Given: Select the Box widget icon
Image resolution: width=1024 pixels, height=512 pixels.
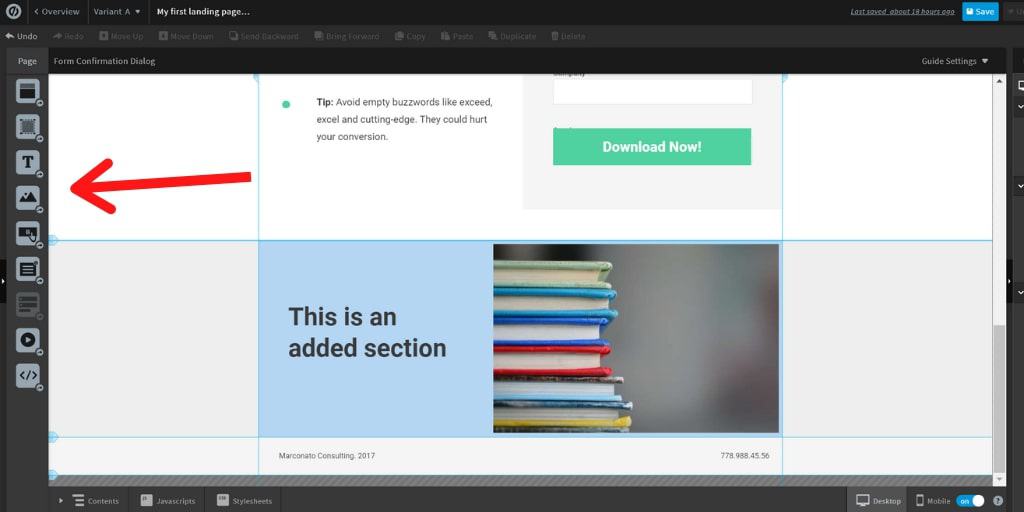Looking at the screenshot, I should click(x=27, y=127).
